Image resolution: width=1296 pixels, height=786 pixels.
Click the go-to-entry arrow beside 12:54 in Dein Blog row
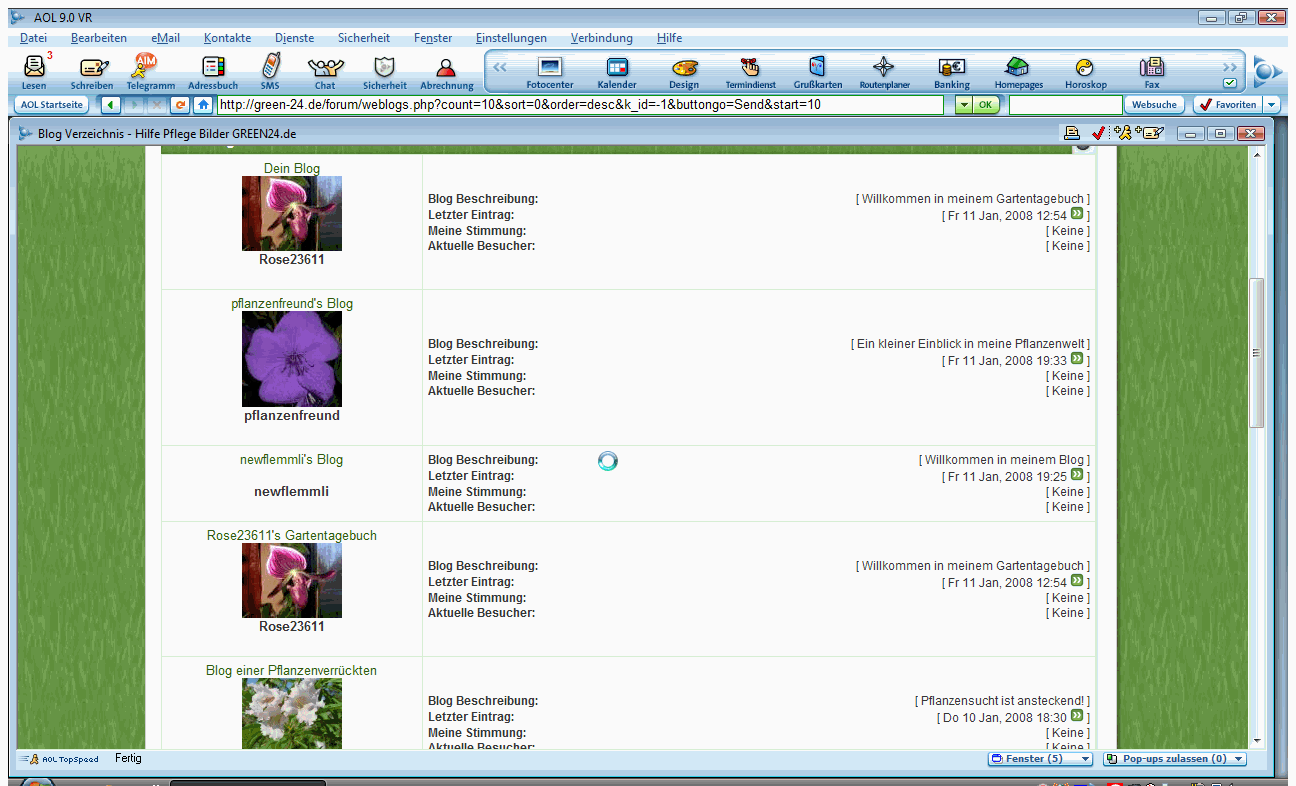coord(1077,214)
